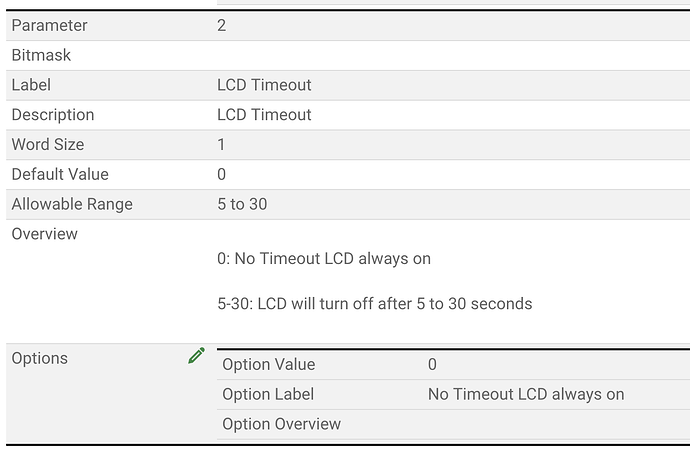Click Option Label text No Timeout LCD always on
The height and width of the screenshot is (450, 690).
pos(526,395)
